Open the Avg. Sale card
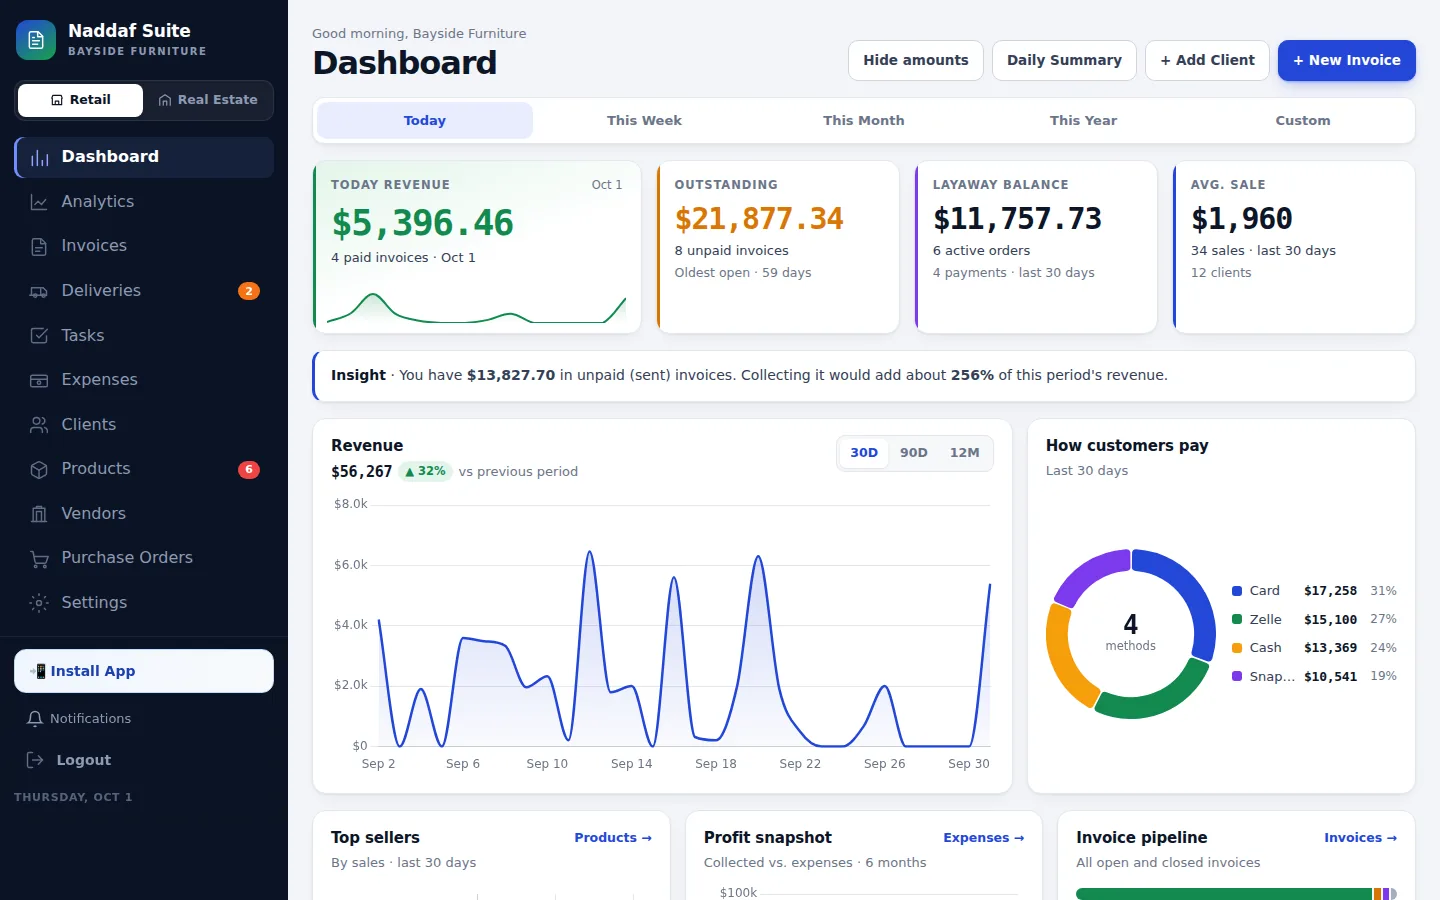The width and height of the screenshot is (1440, 900). [1294, 247]
